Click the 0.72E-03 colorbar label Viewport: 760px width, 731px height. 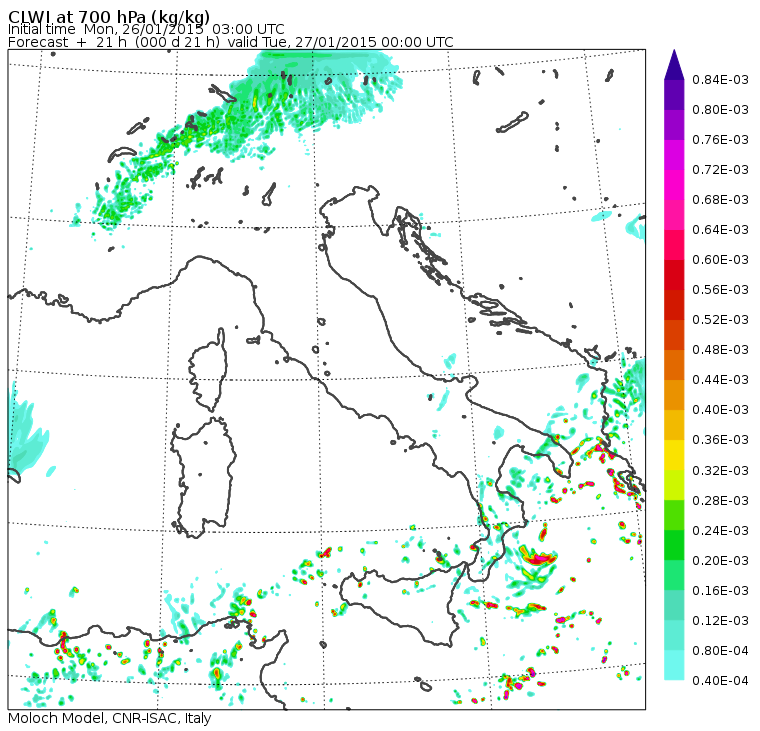point(720,170)
